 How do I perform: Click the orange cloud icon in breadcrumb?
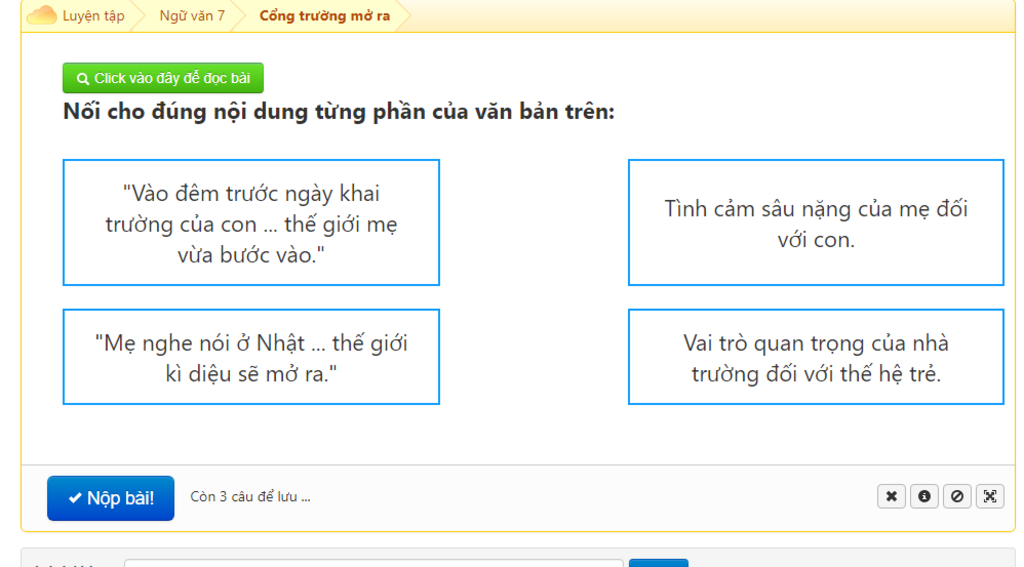42,15
